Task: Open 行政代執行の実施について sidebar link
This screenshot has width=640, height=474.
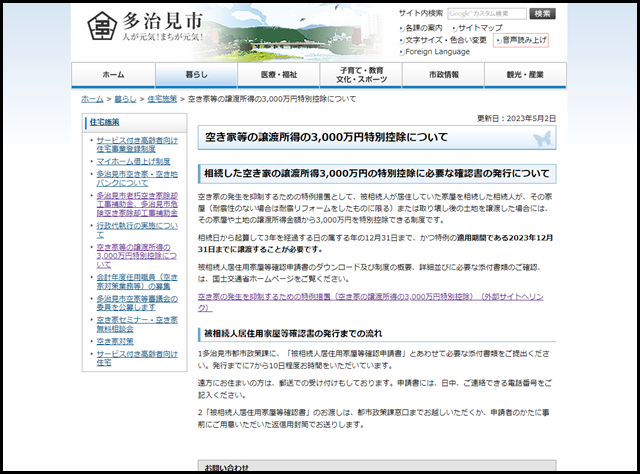Action: [137, 230]
